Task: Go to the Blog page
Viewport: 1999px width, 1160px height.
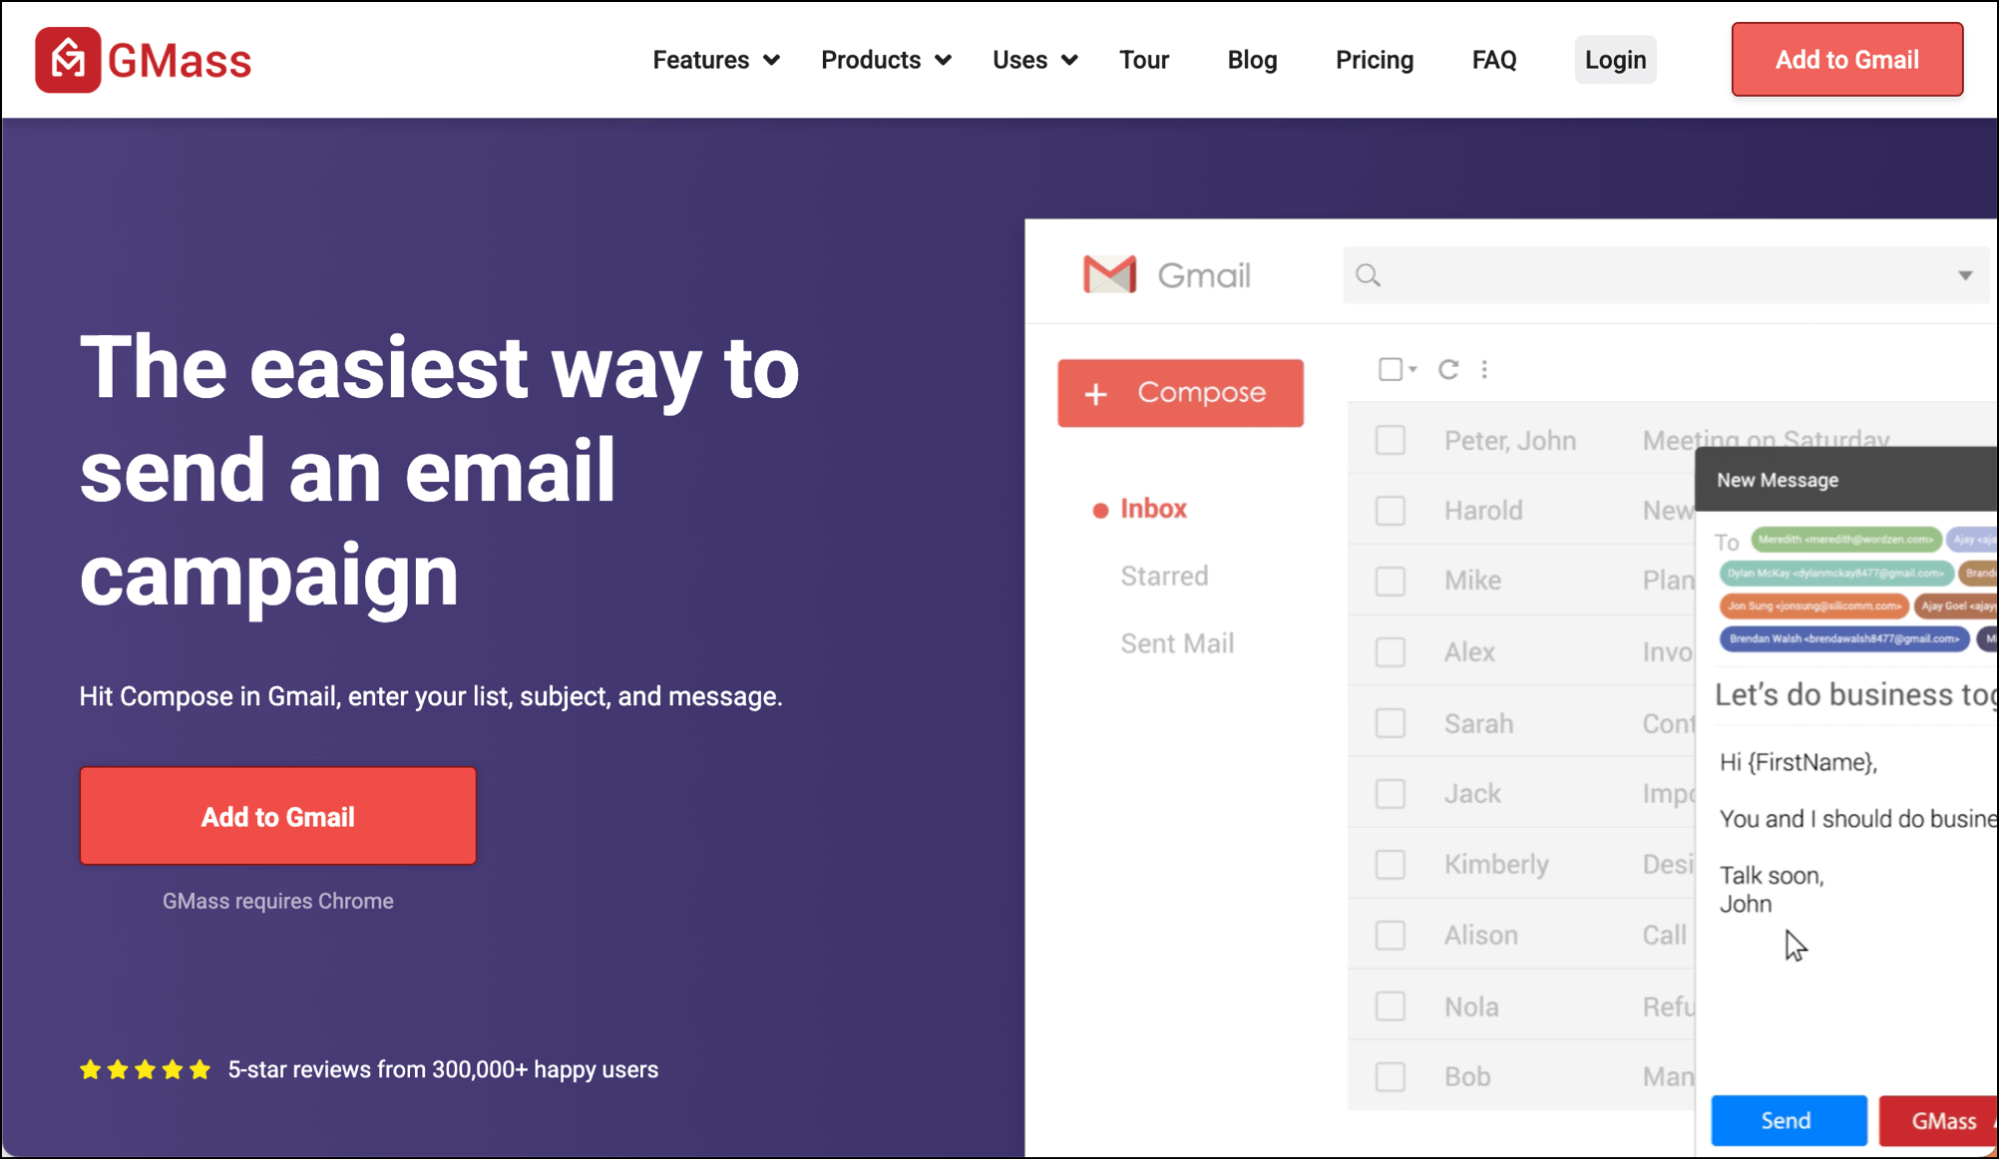Action: click(x=1252, y=60)
